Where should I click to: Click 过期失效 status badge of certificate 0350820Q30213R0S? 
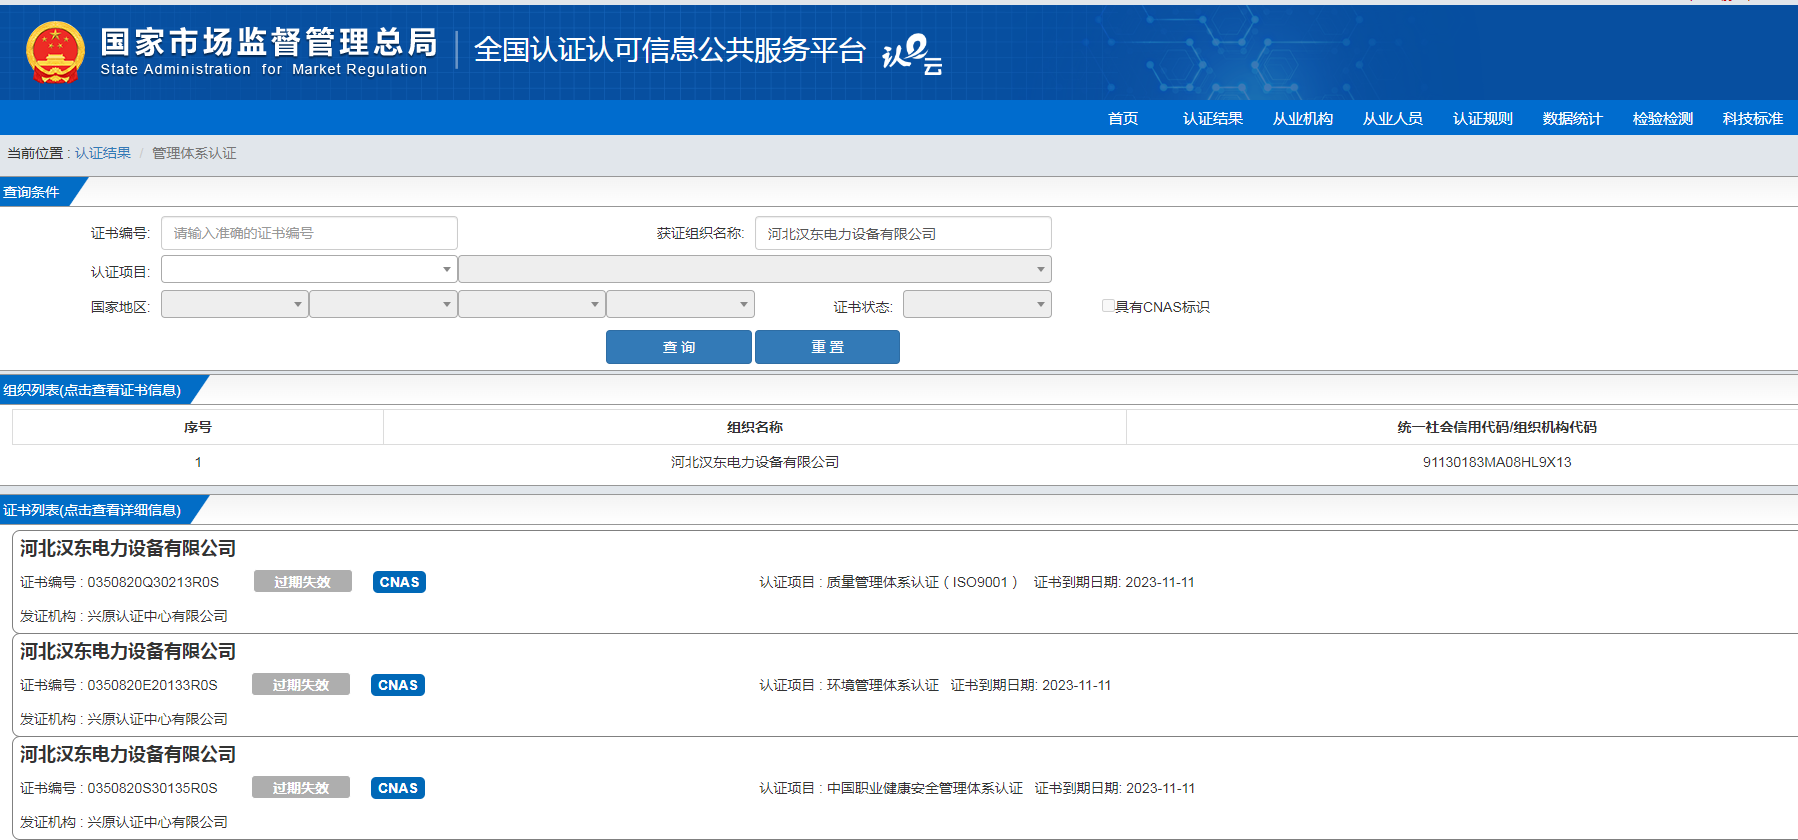tap(302, 582)
